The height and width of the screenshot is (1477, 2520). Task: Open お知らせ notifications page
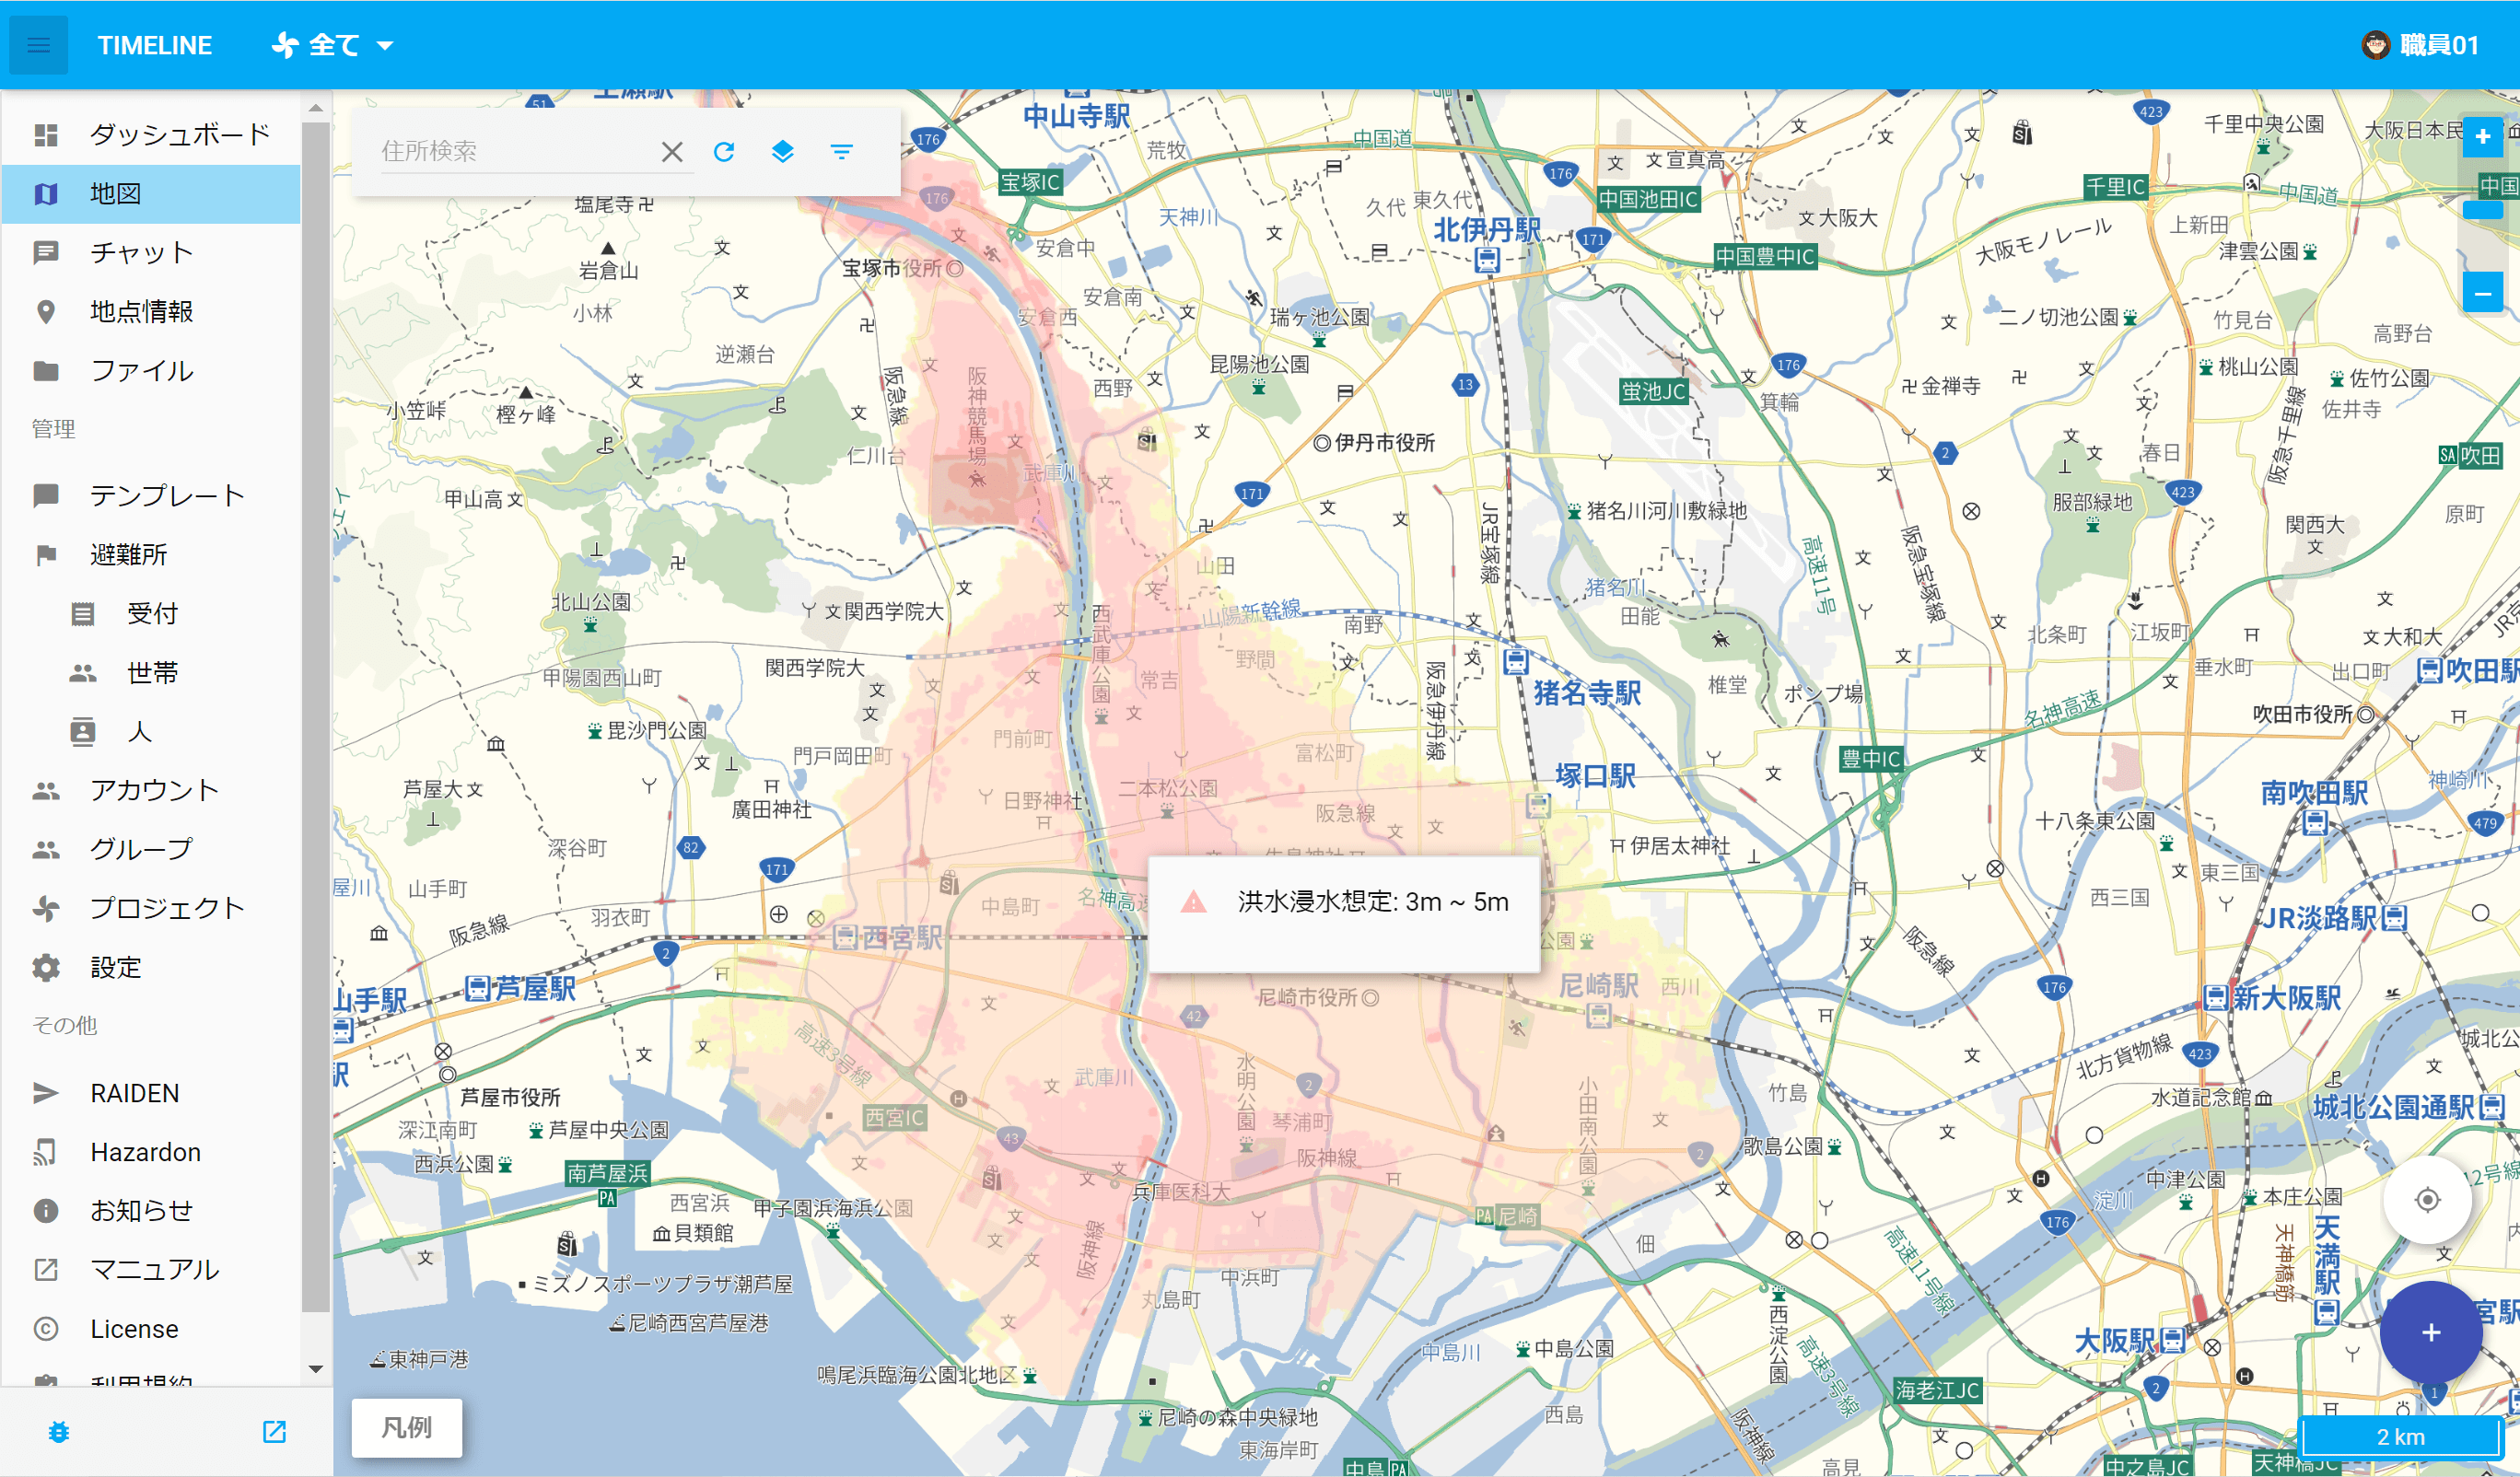click(151, 1210)
